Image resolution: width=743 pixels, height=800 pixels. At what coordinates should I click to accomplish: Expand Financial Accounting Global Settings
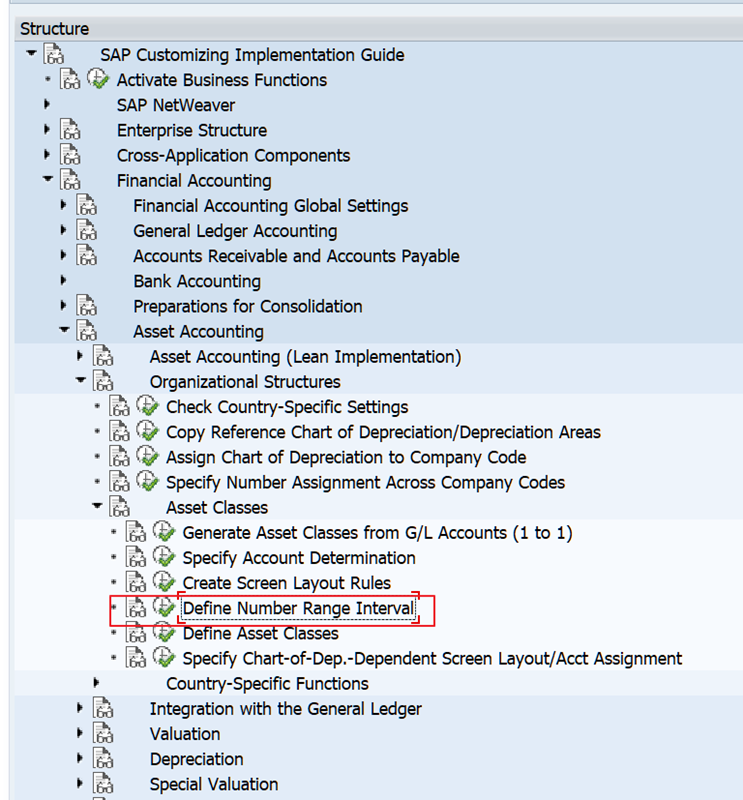click(63, 205)
